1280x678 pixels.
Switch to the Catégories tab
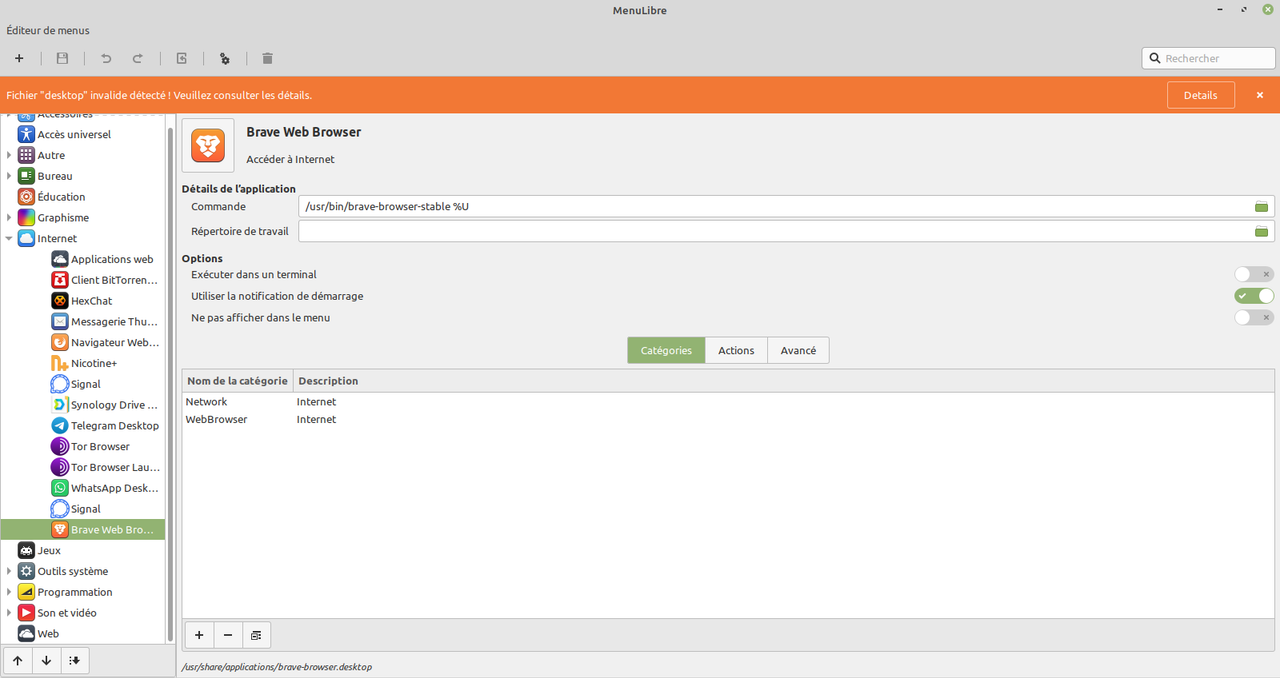click(666, 350)
